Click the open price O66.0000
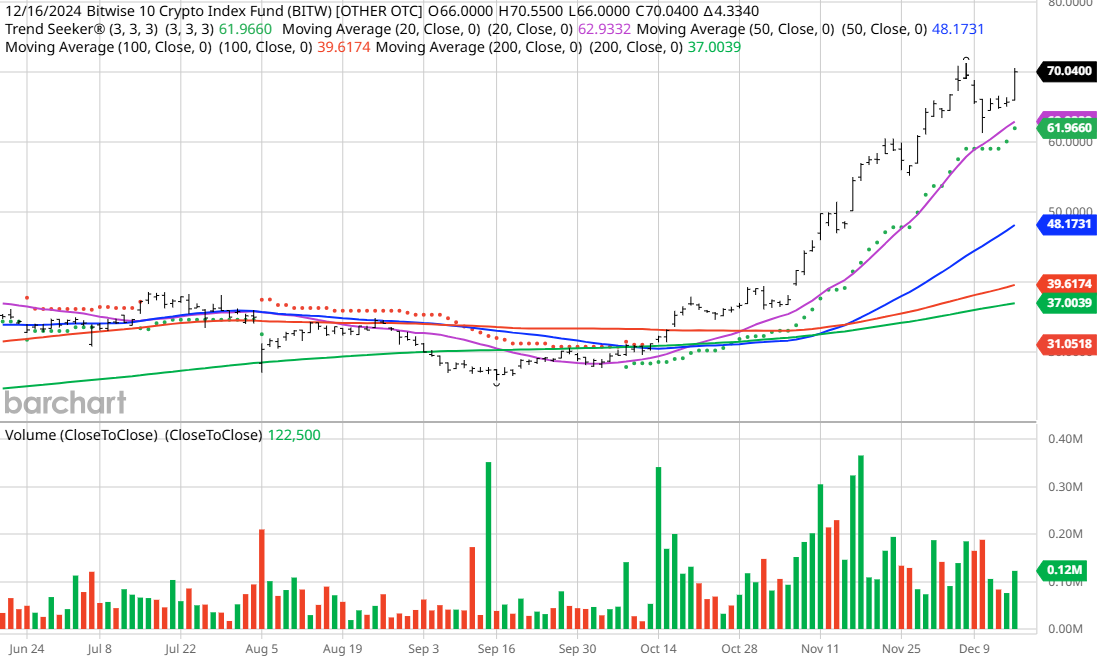Screen dimensions: 1097x661 tap(460, 11)
